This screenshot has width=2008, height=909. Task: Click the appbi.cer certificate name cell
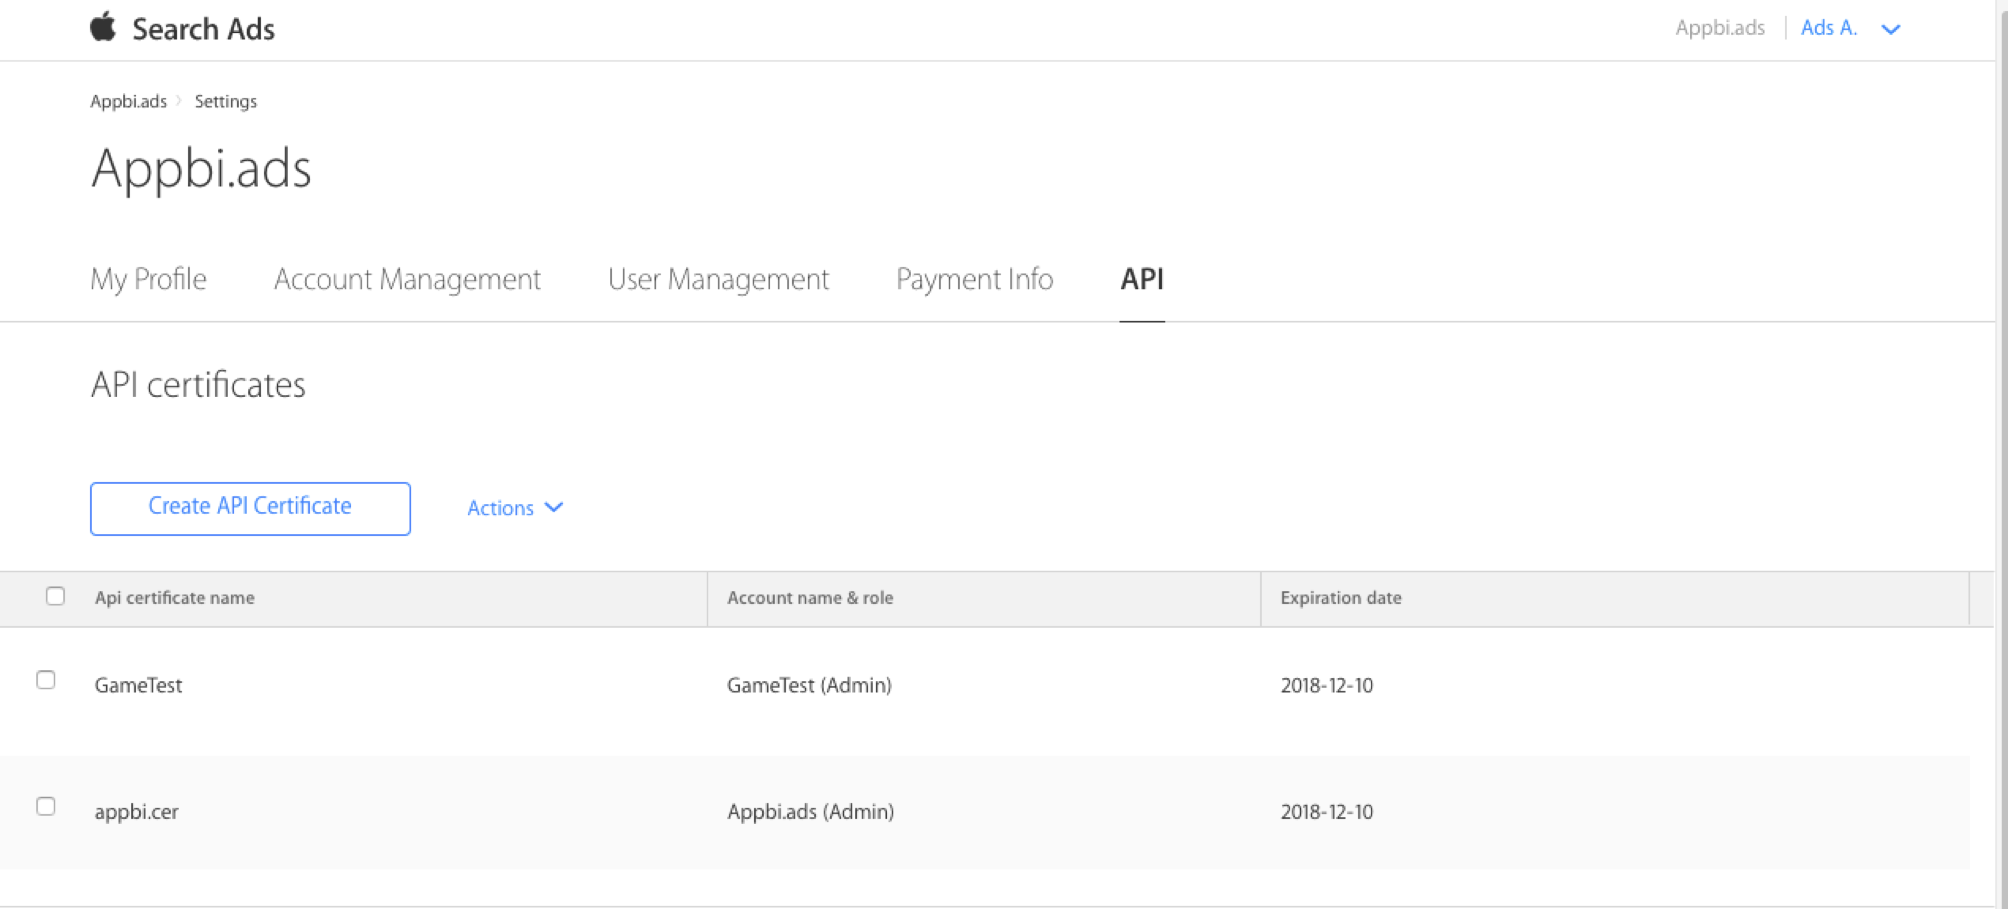coord(137,811)
